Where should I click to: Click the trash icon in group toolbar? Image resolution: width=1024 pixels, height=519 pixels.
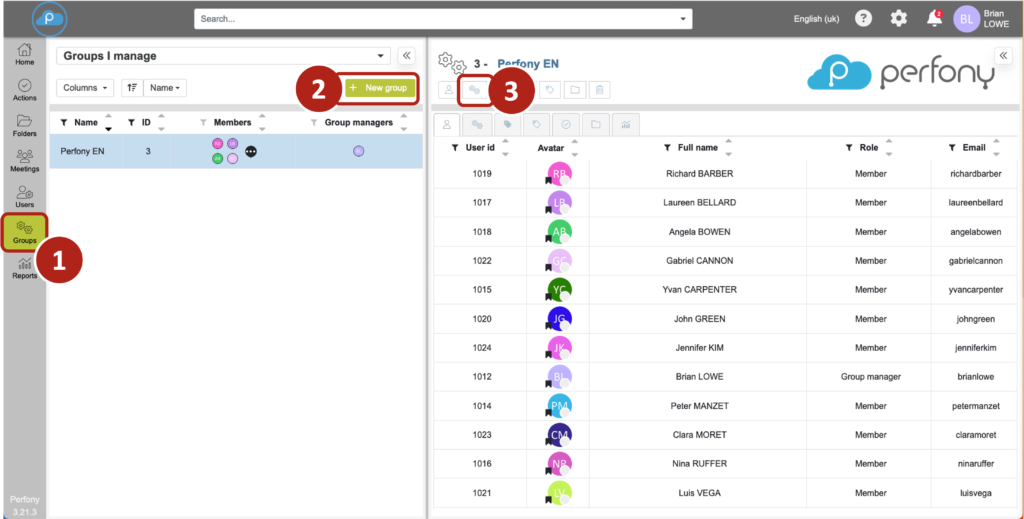click(x=599, y=90)
